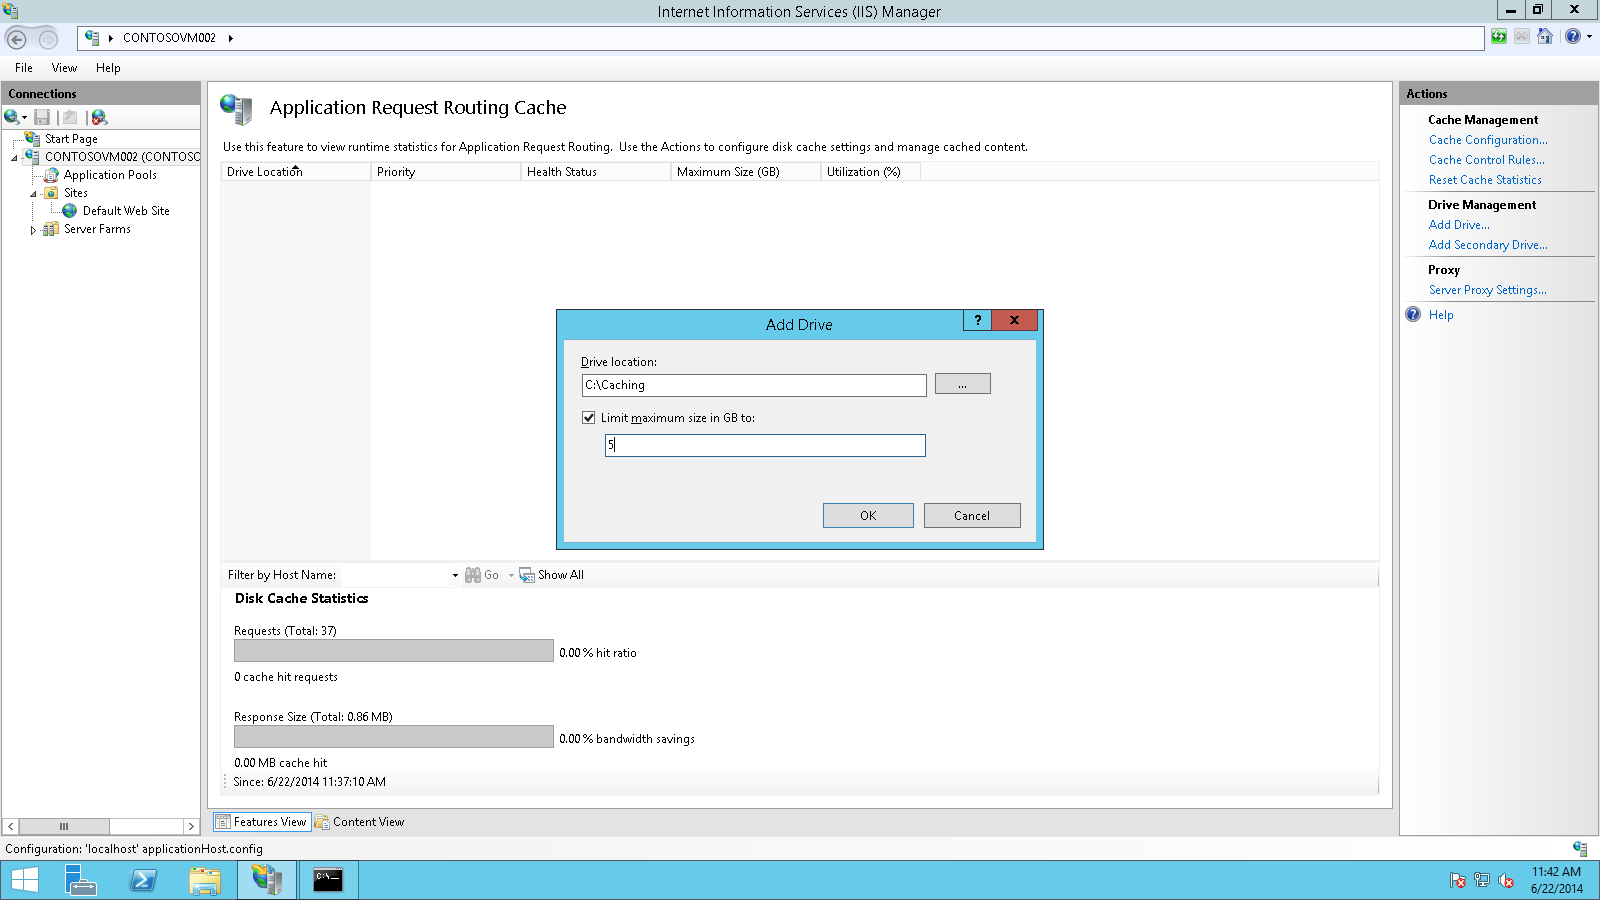Click the Utilization (%) column header
Image resolution: width=1600 pixels, height=900 pixels.
(871, 172)
